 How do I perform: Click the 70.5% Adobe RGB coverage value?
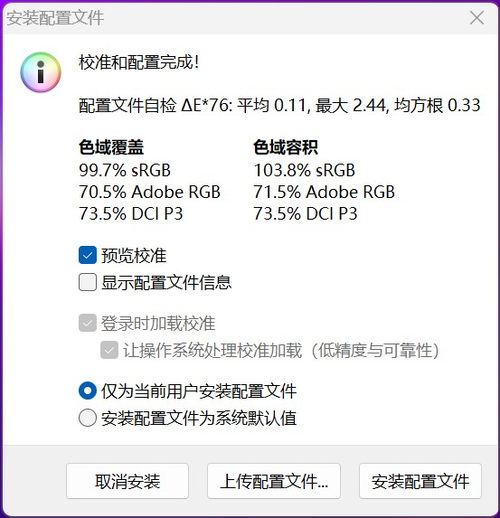[x=150, y=192]
